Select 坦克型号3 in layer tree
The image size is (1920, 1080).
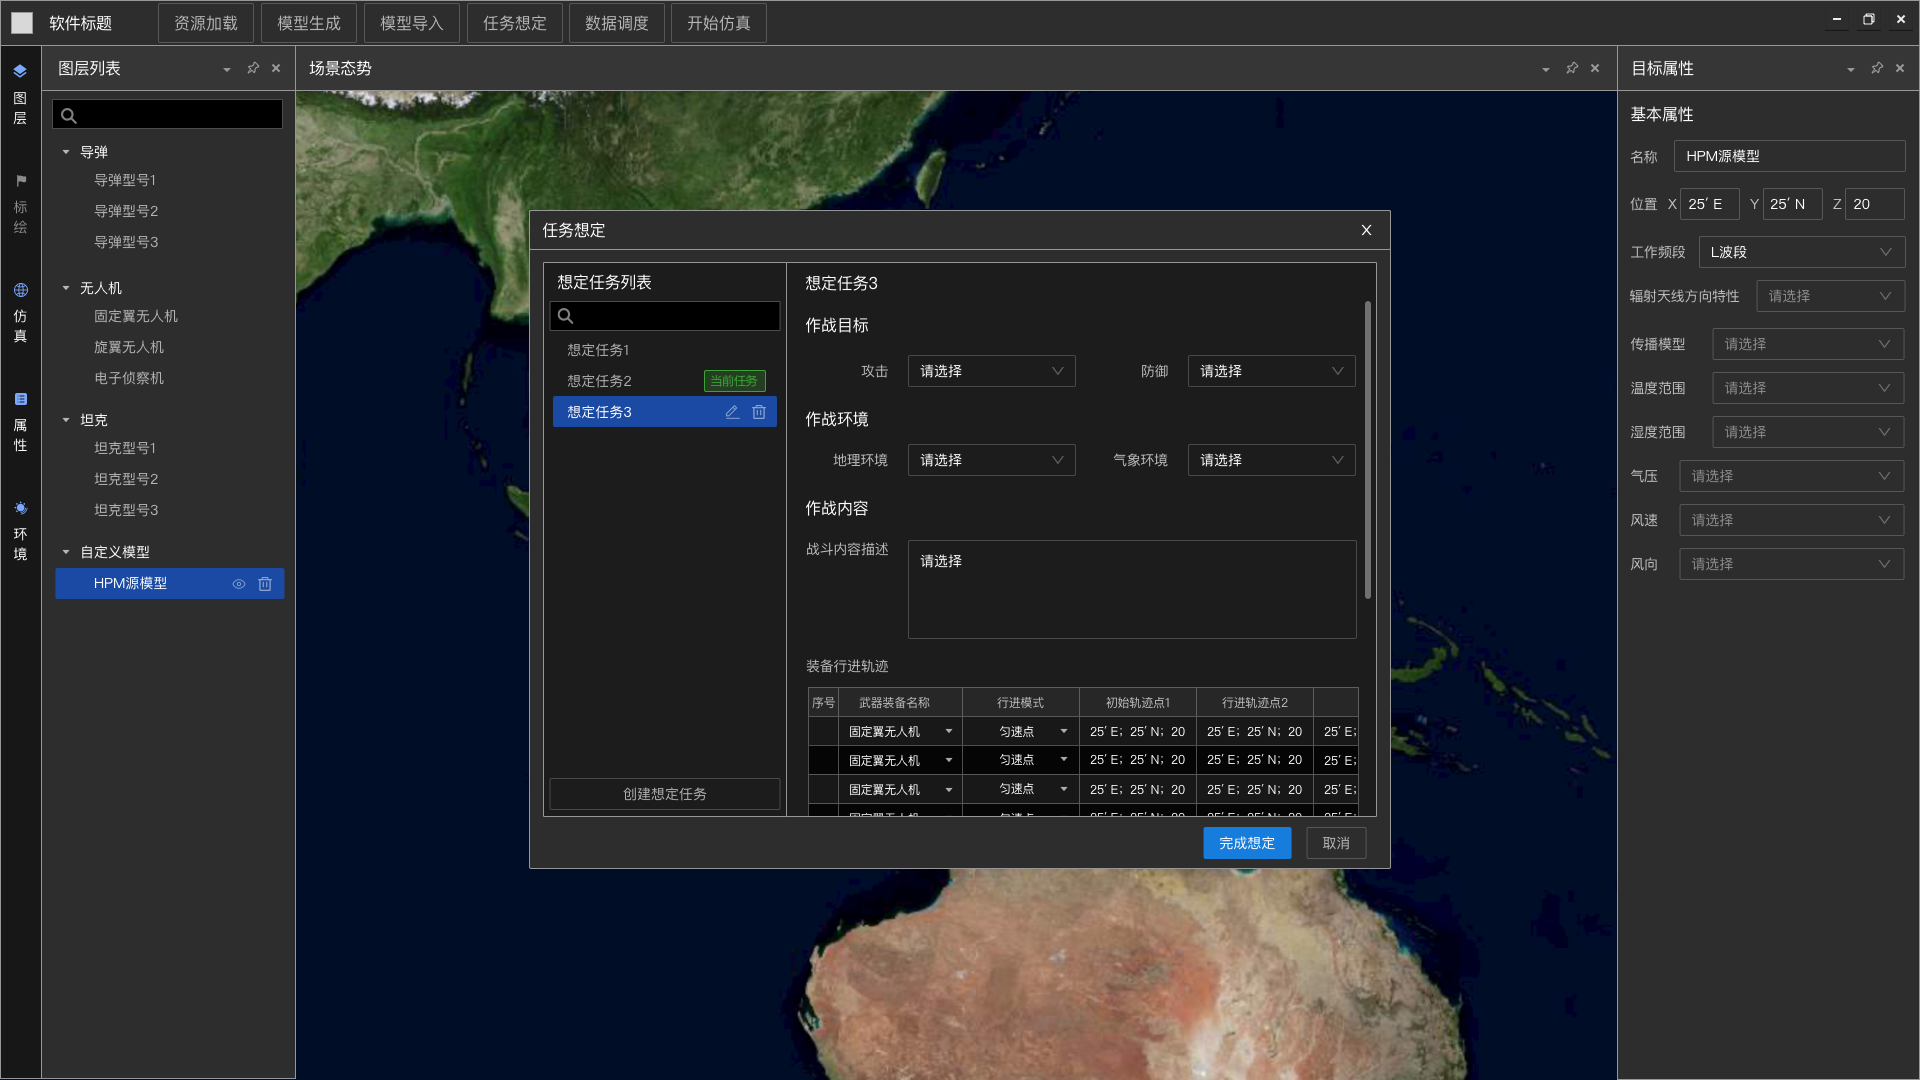coord(126,510)
